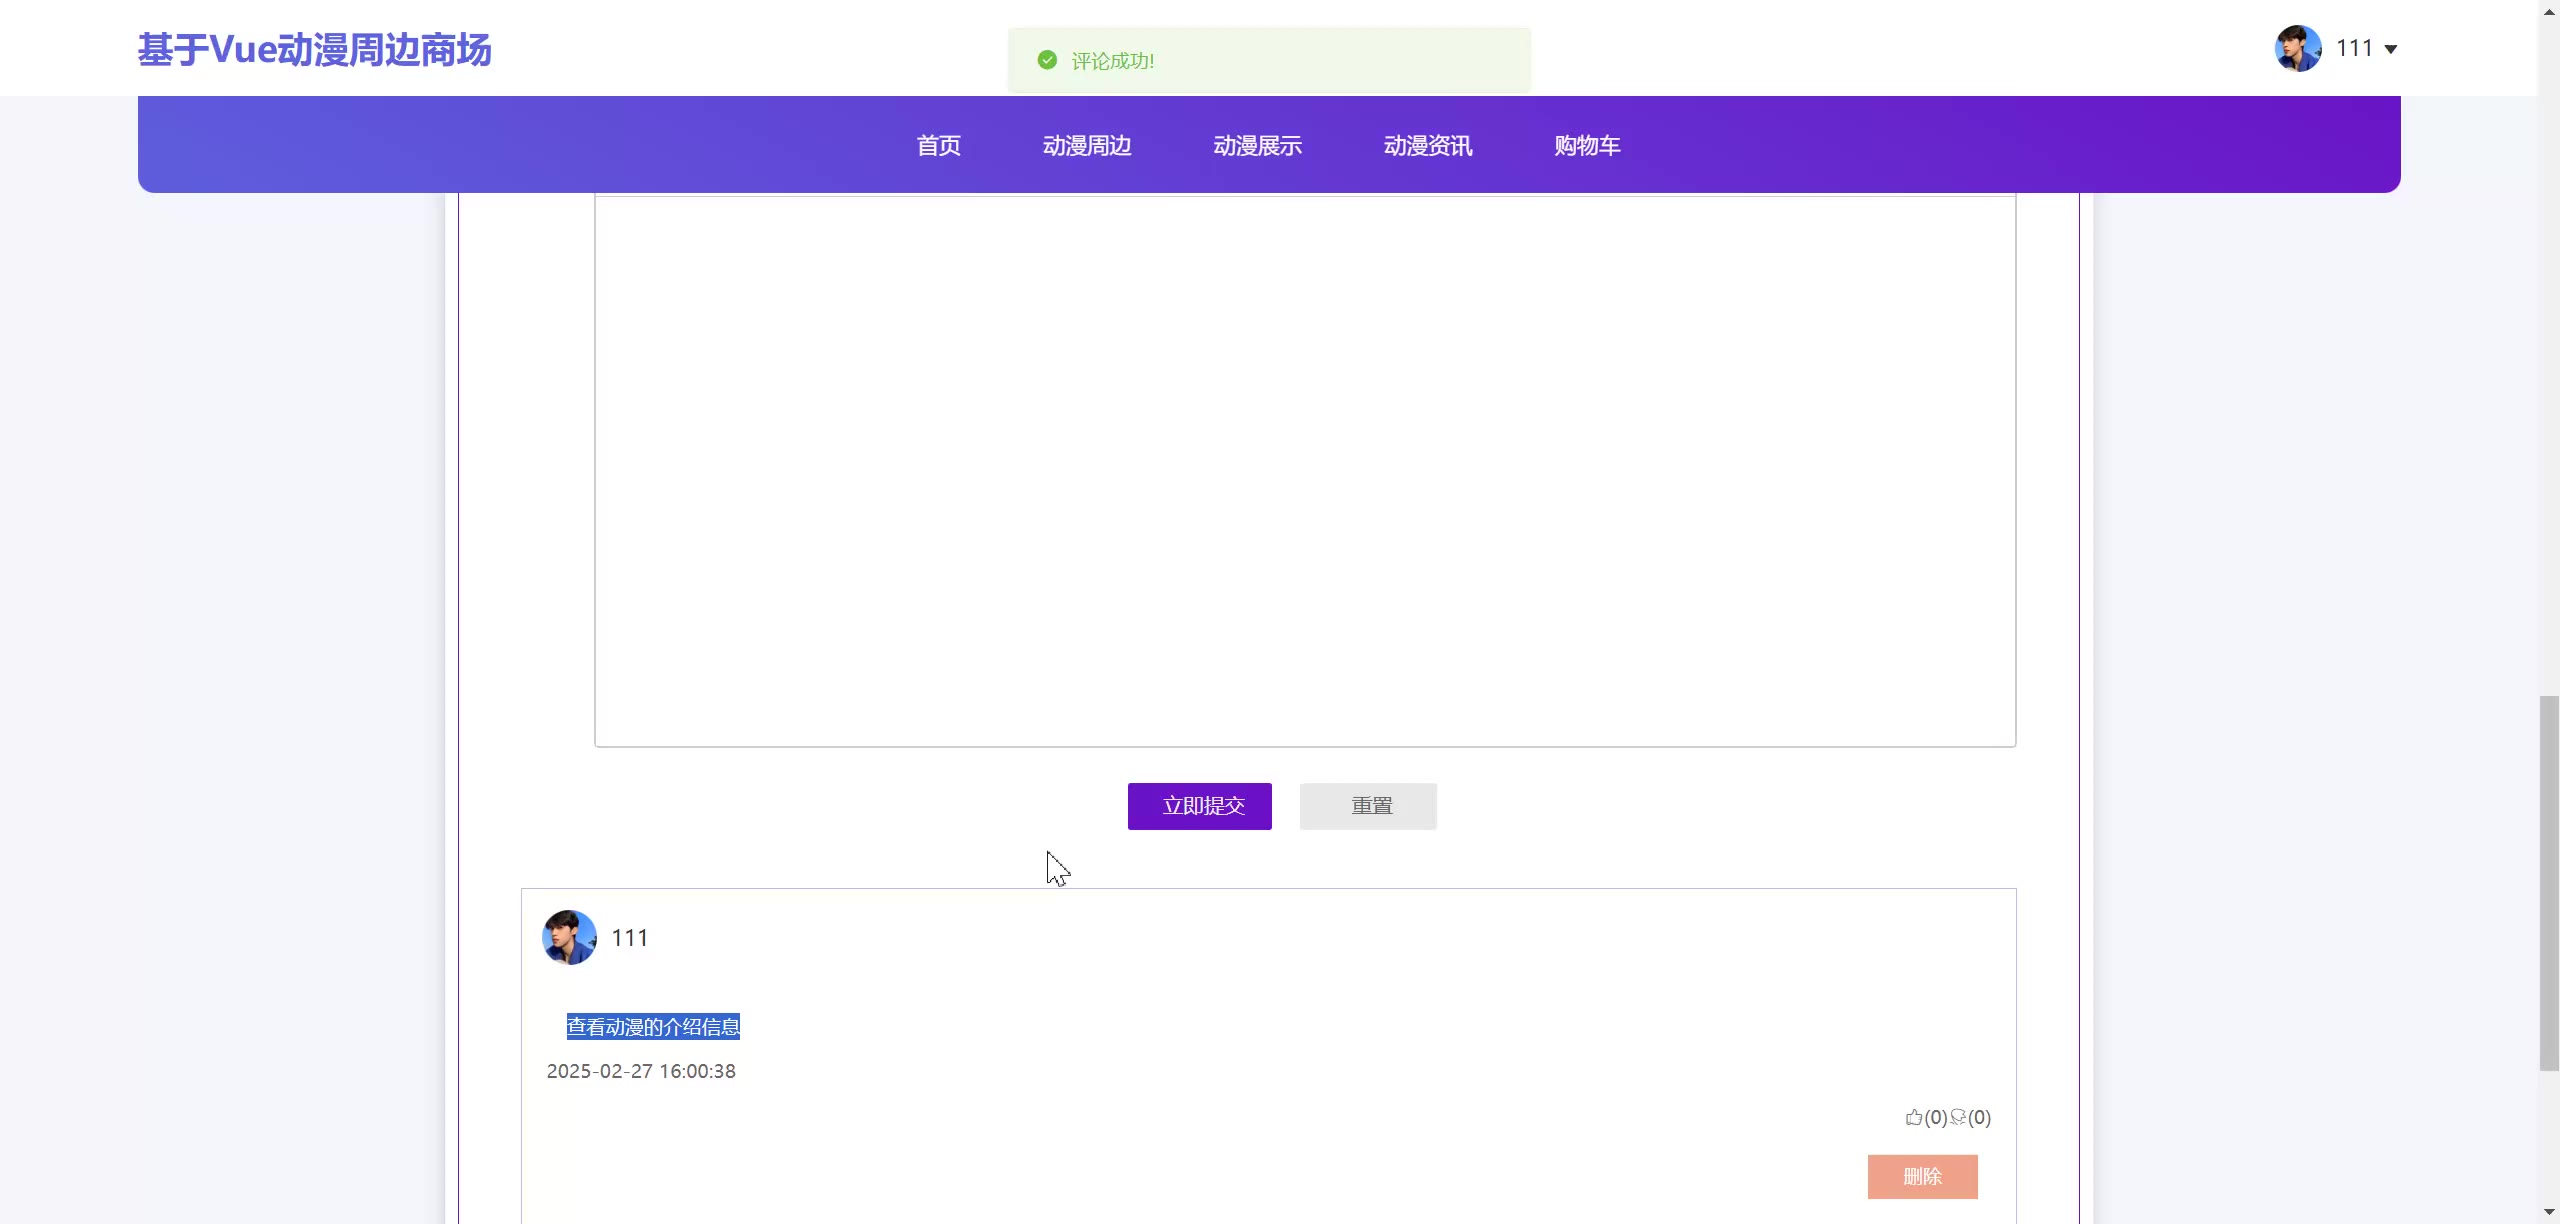Open the 动漫周边 nav item
The height and width of the screenshot is (1224, 2560).
1087,146
